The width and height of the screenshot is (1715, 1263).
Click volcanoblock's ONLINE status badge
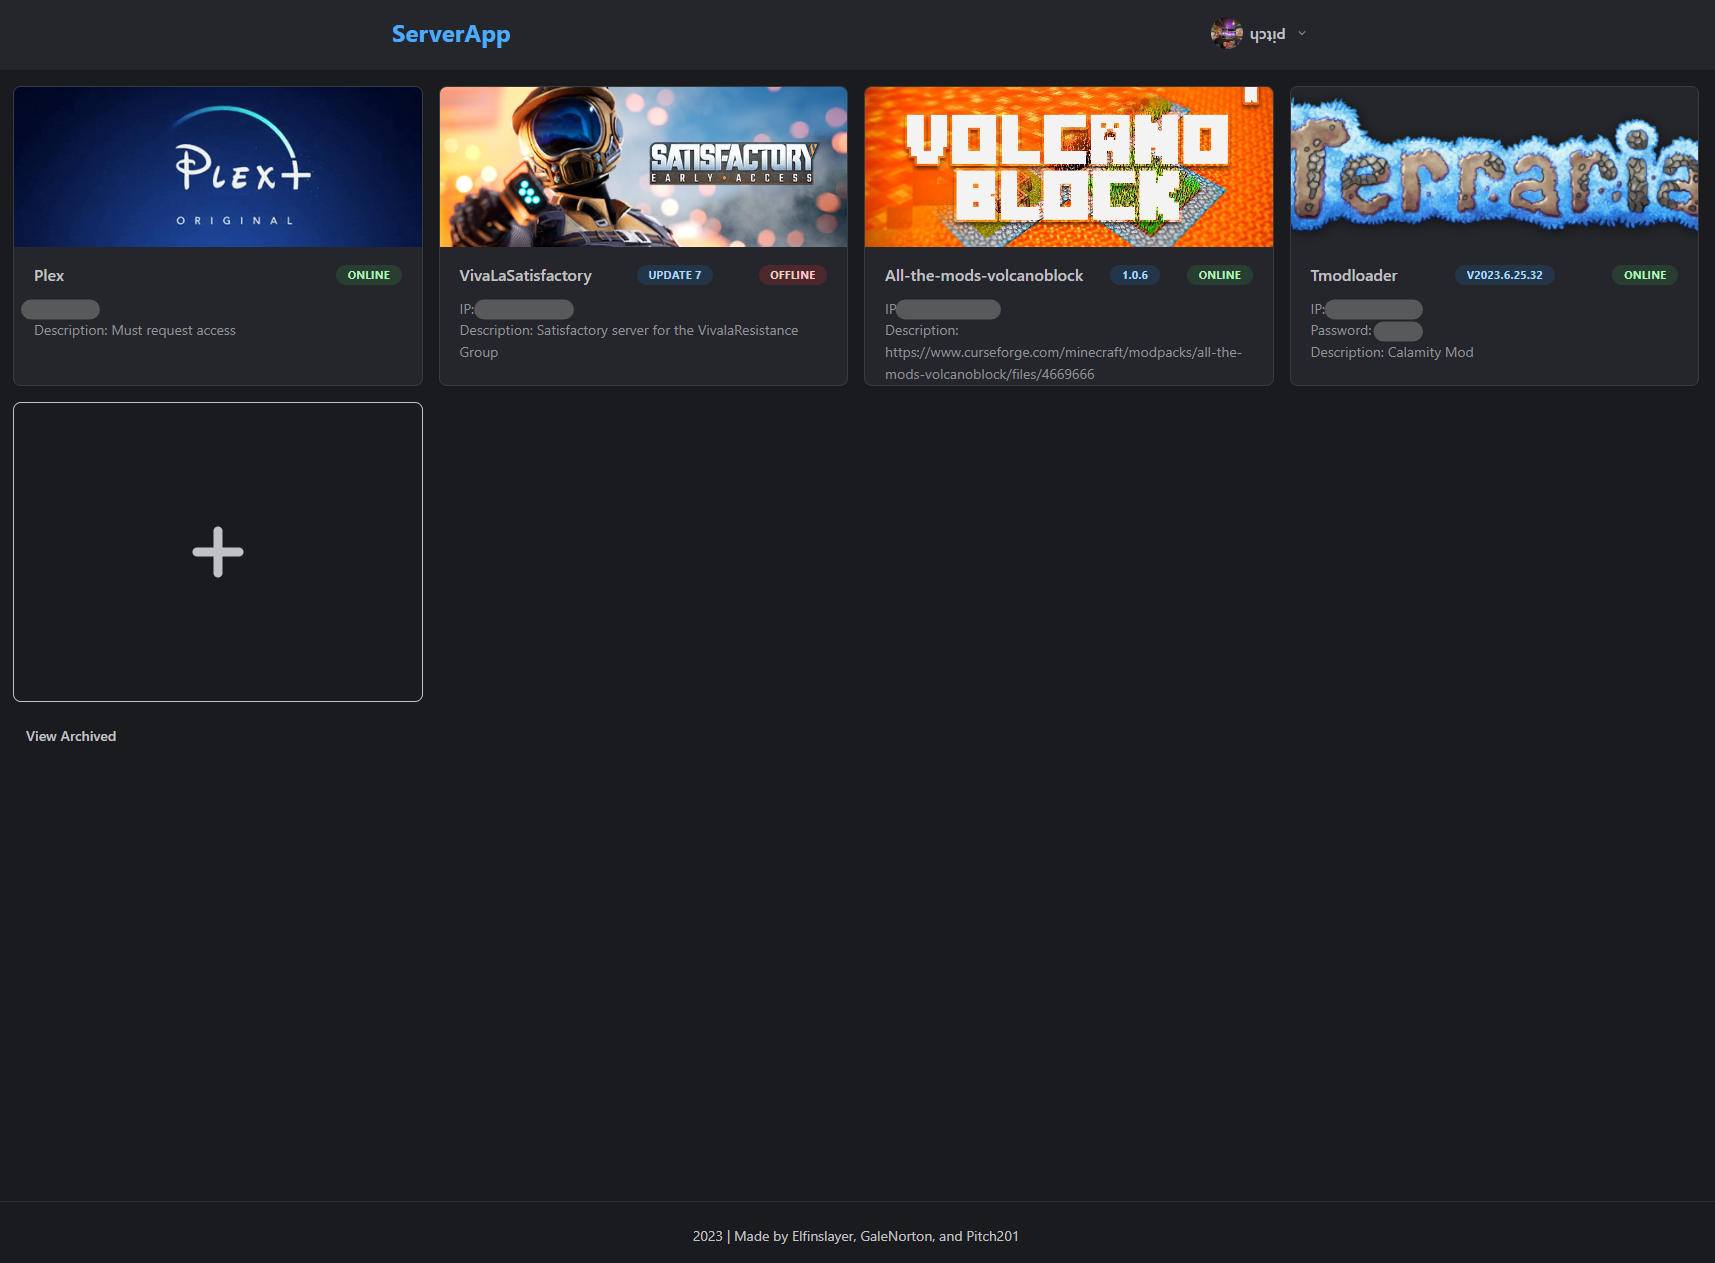pyautogui.click(x=1220, y=275)
